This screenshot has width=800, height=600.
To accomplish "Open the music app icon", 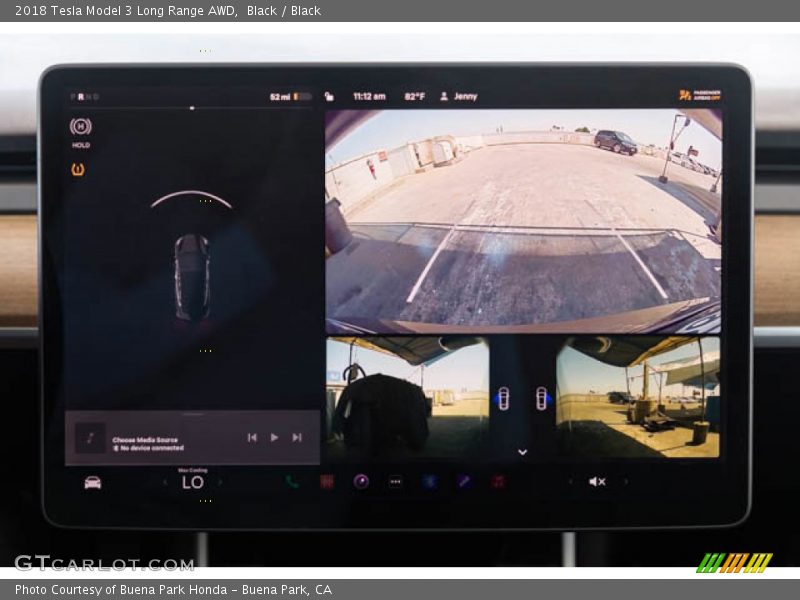I will pos(498,482).
